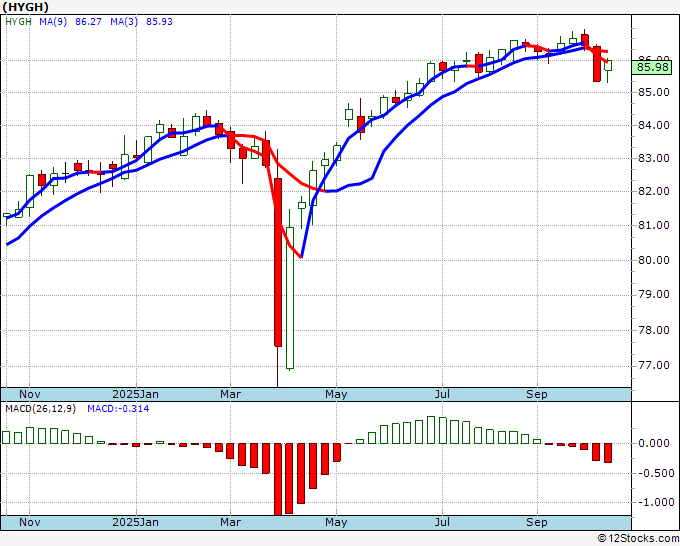Click the 80.00 price axis label
Image resolution: width=680 pixels, height=546 pixels.
pos(654,260)
